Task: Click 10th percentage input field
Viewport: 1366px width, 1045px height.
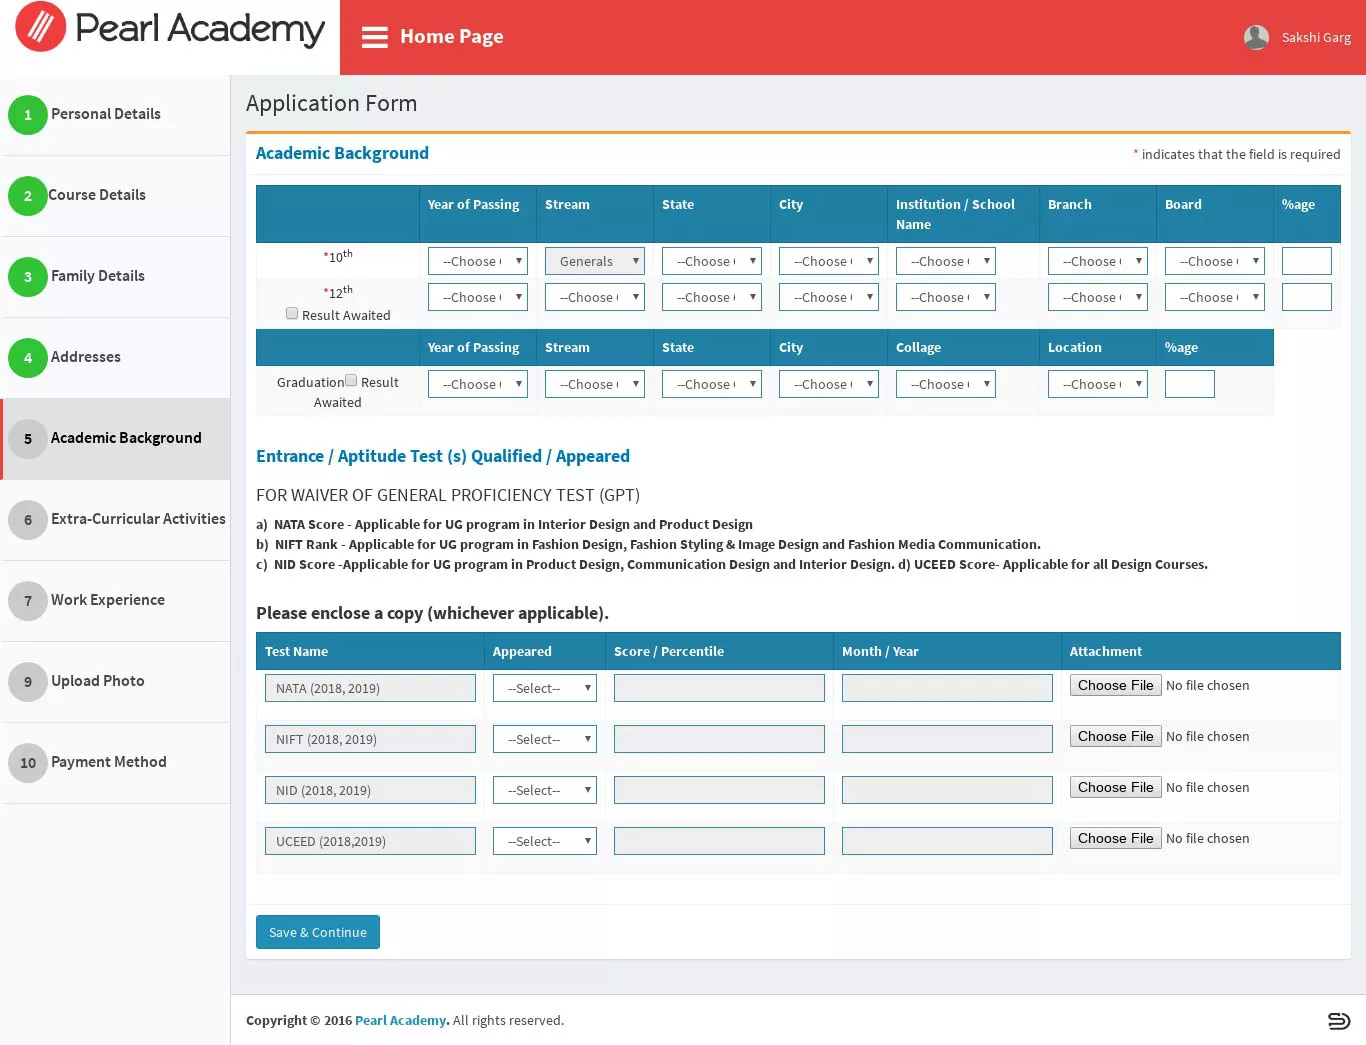Action: coord(1307,261)
